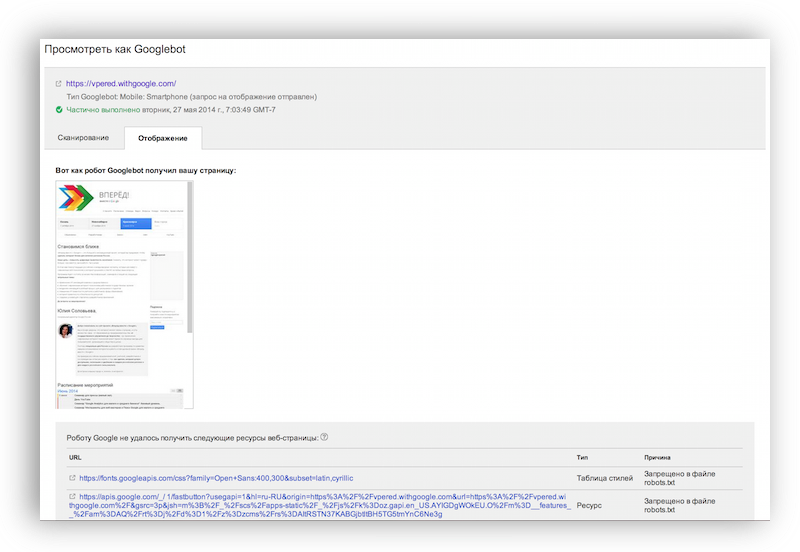Click the Тип column header
Image resolution: width=800 pixels, height=552 pixels.
[x=582, y=458]
